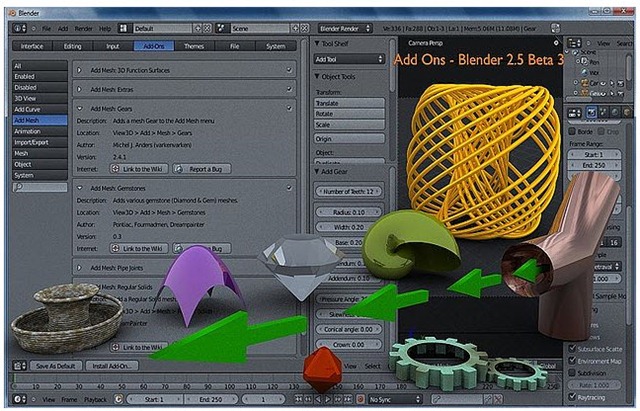Disable the Add Mesh: Gears add-on checkbox

coord(289,109)
